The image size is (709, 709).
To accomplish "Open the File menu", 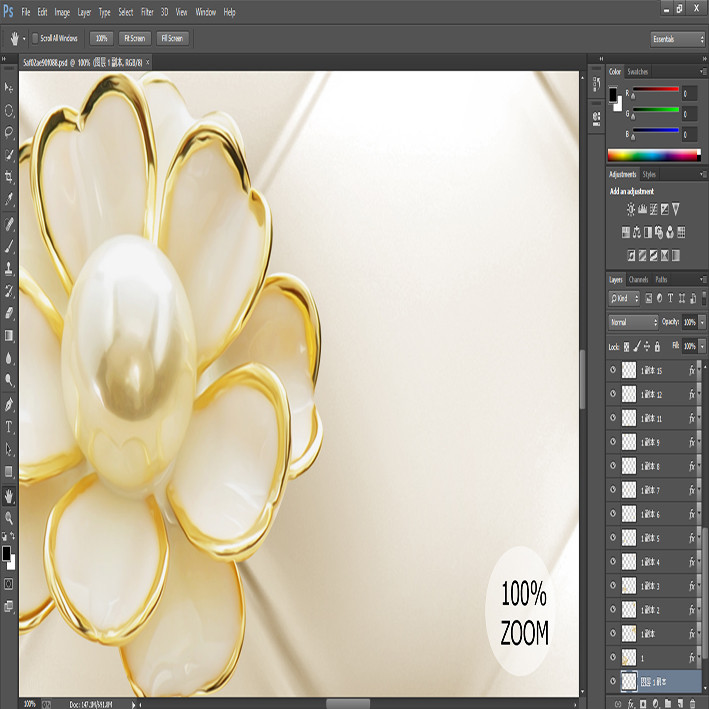I will [26, 12].
